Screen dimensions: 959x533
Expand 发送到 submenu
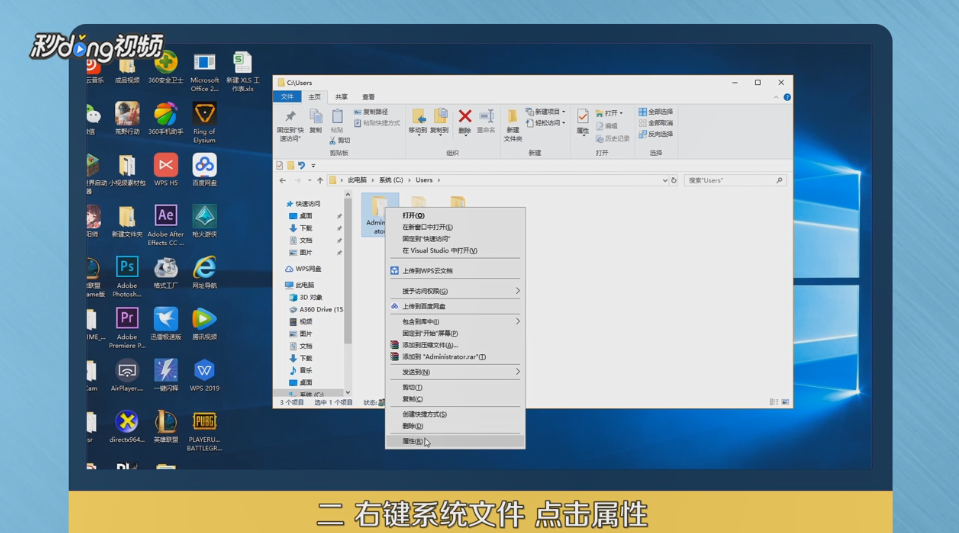[x=454, y=372]
